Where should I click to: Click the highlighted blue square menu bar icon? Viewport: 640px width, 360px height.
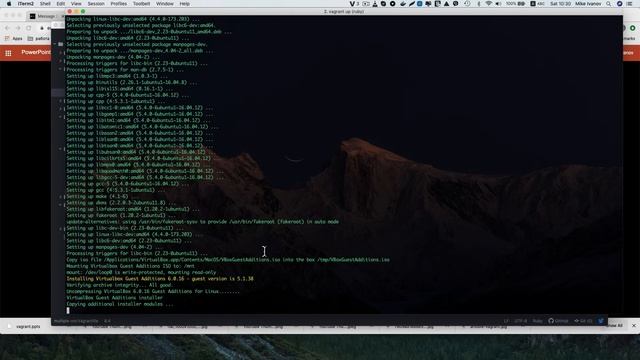coord(420,4)
